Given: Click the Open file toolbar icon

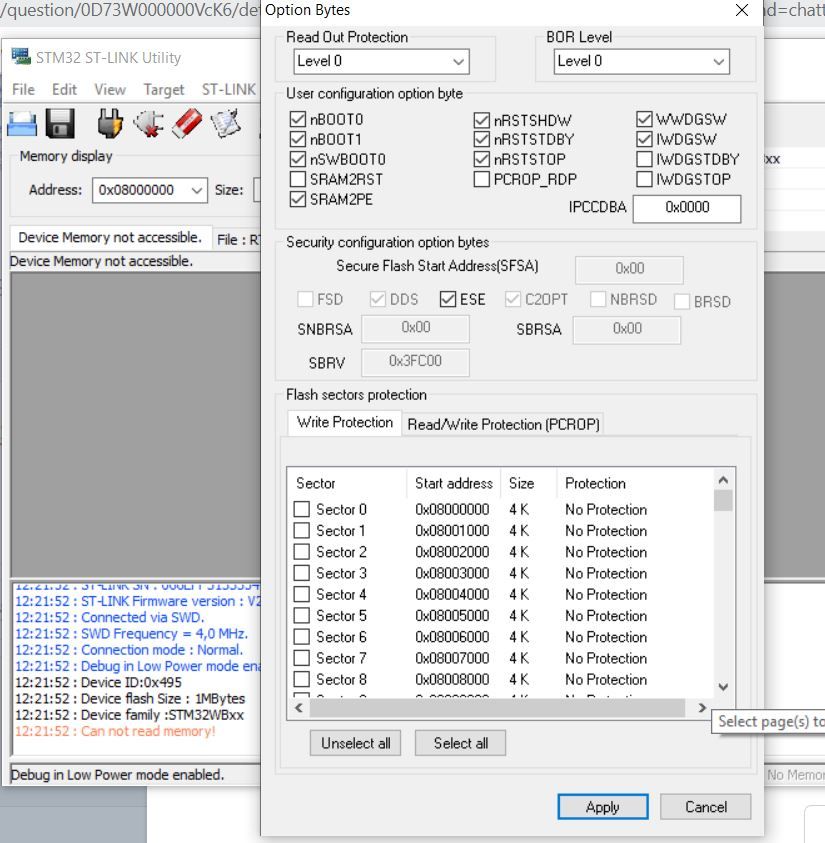Looking at the screenshot, I should [22, 124].
